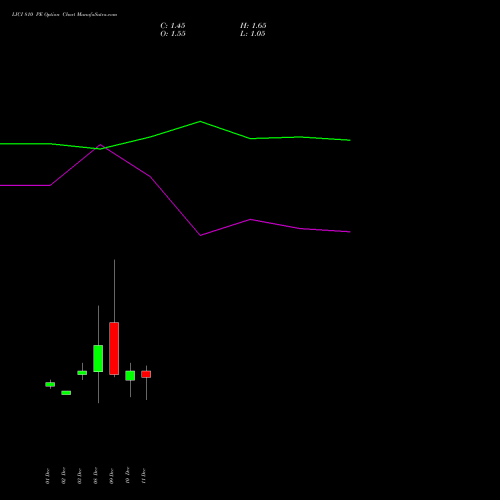Click the purple indicator line on the chart
The image size is (500, 500).
pyautogui.click(x=200, y=235)
